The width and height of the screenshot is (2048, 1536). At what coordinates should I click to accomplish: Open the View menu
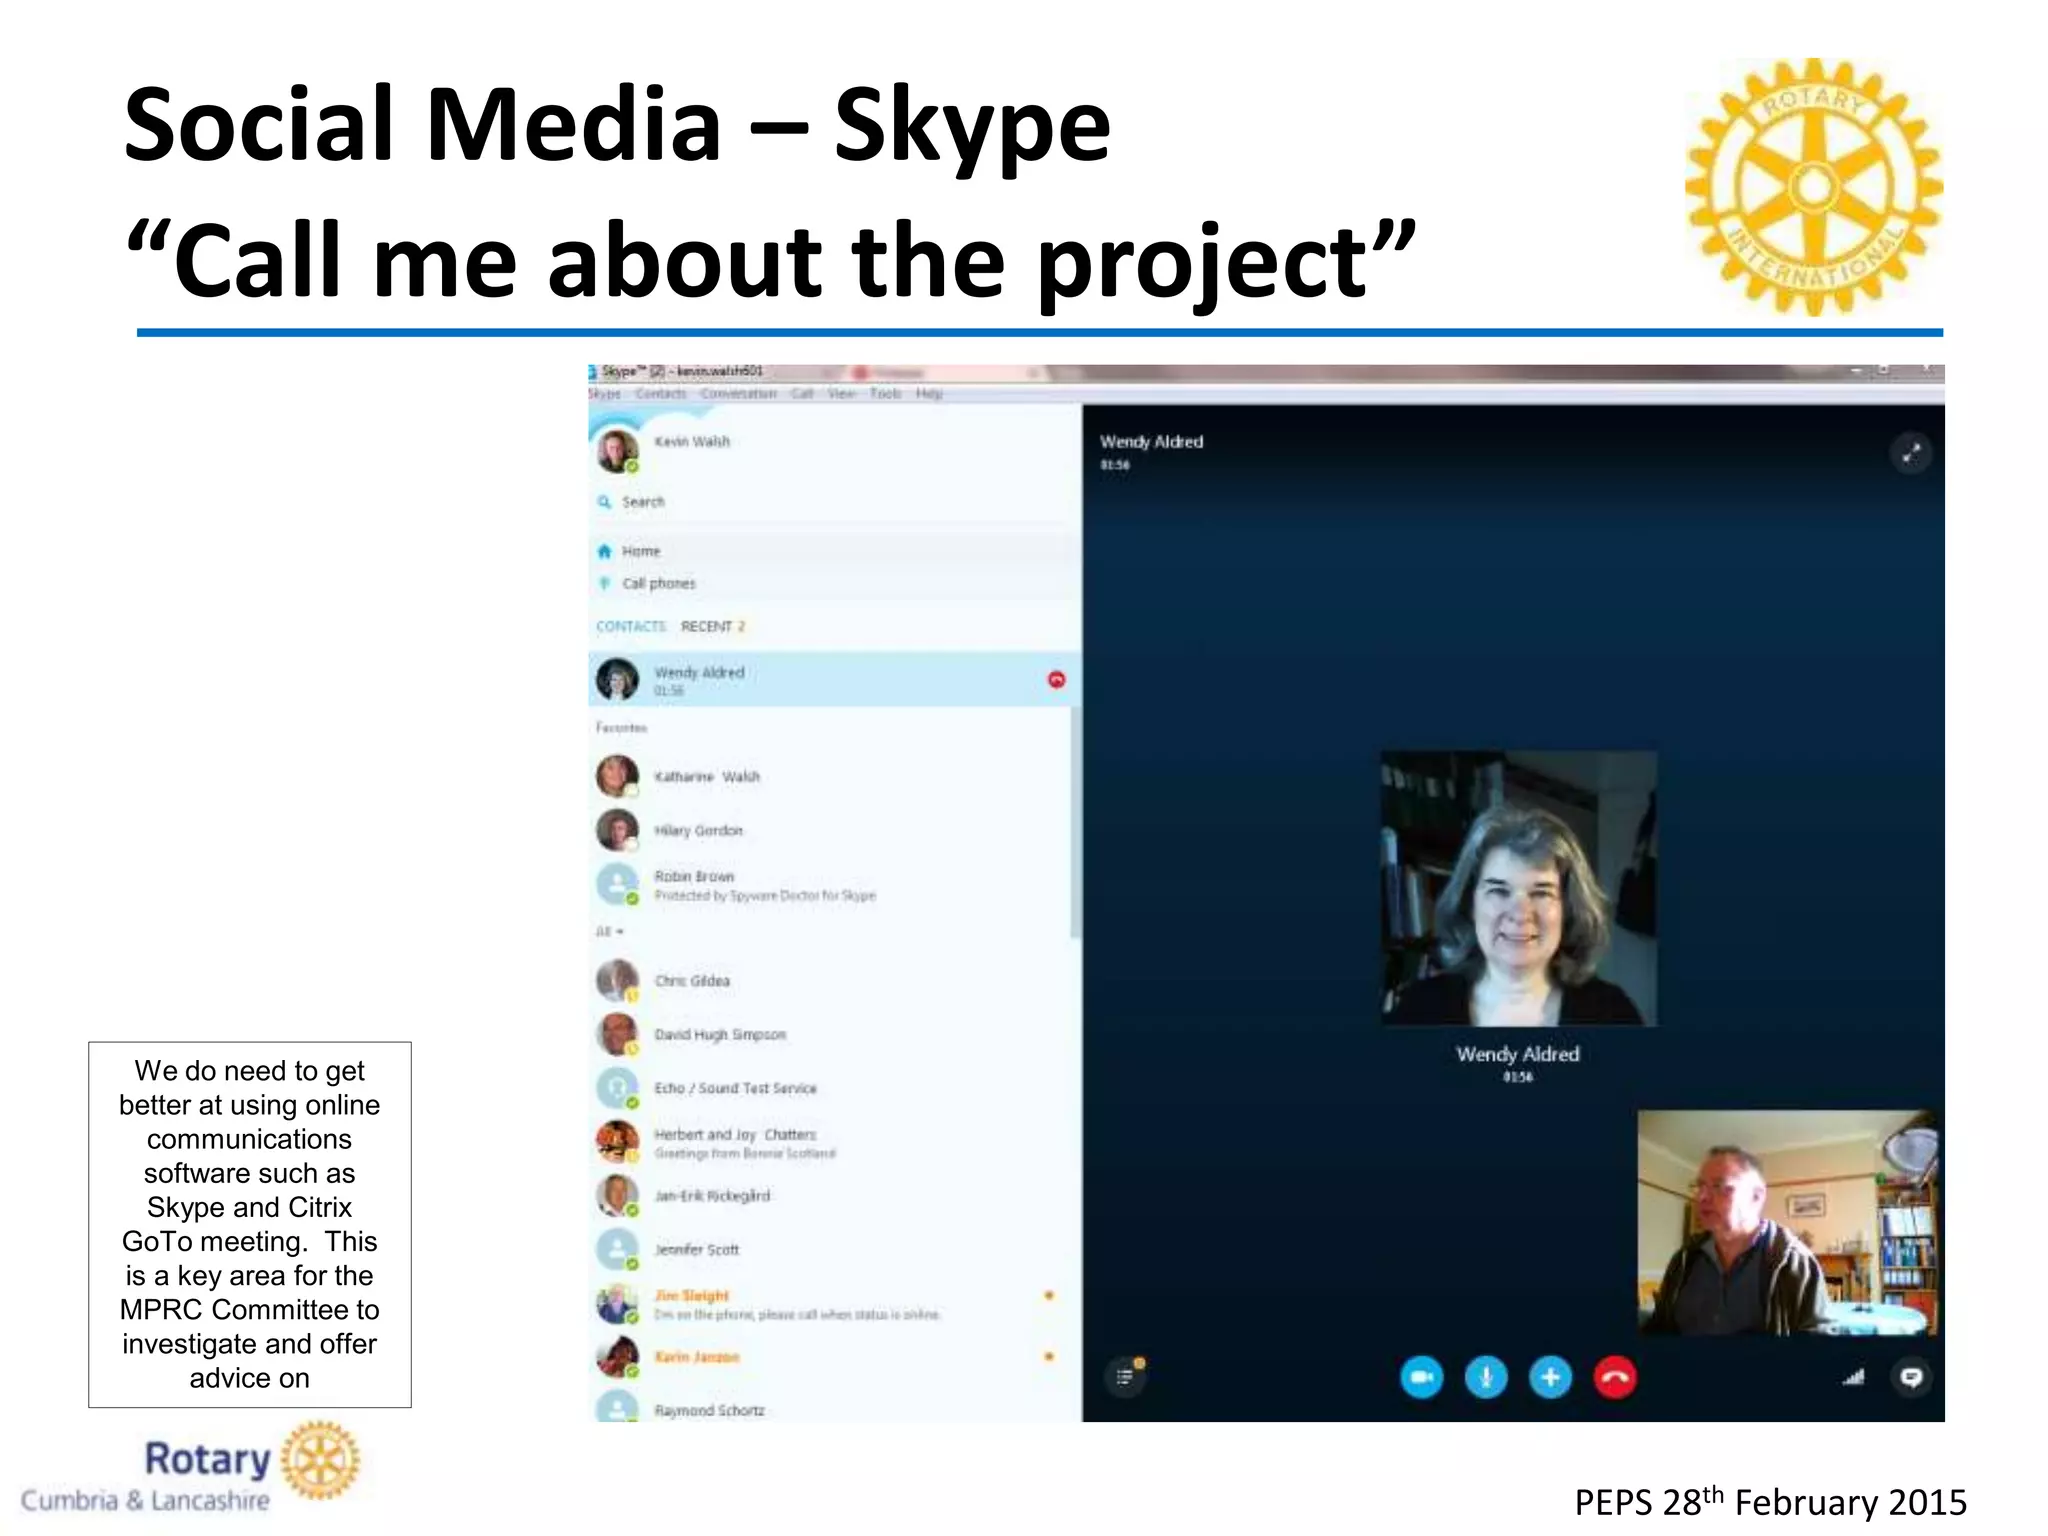coord(842,394)
